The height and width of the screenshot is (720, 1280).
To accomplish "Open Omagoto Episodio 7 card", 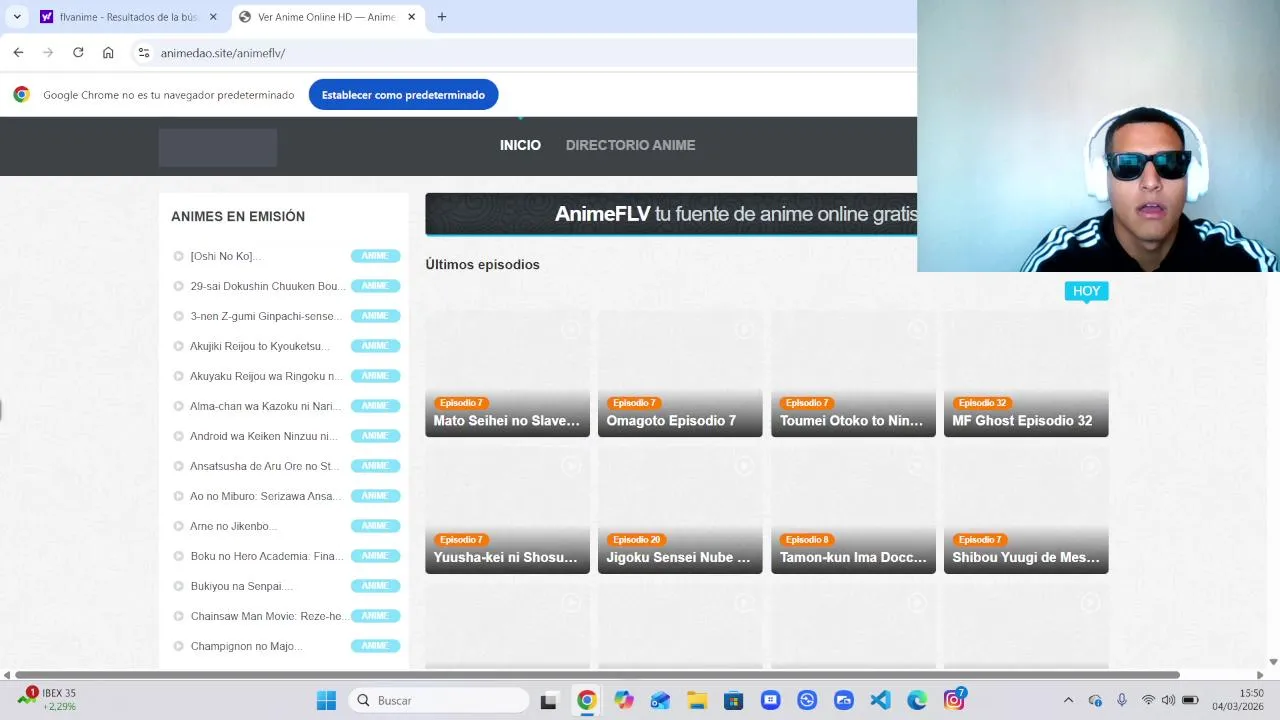I will click(x=680, y=373).
